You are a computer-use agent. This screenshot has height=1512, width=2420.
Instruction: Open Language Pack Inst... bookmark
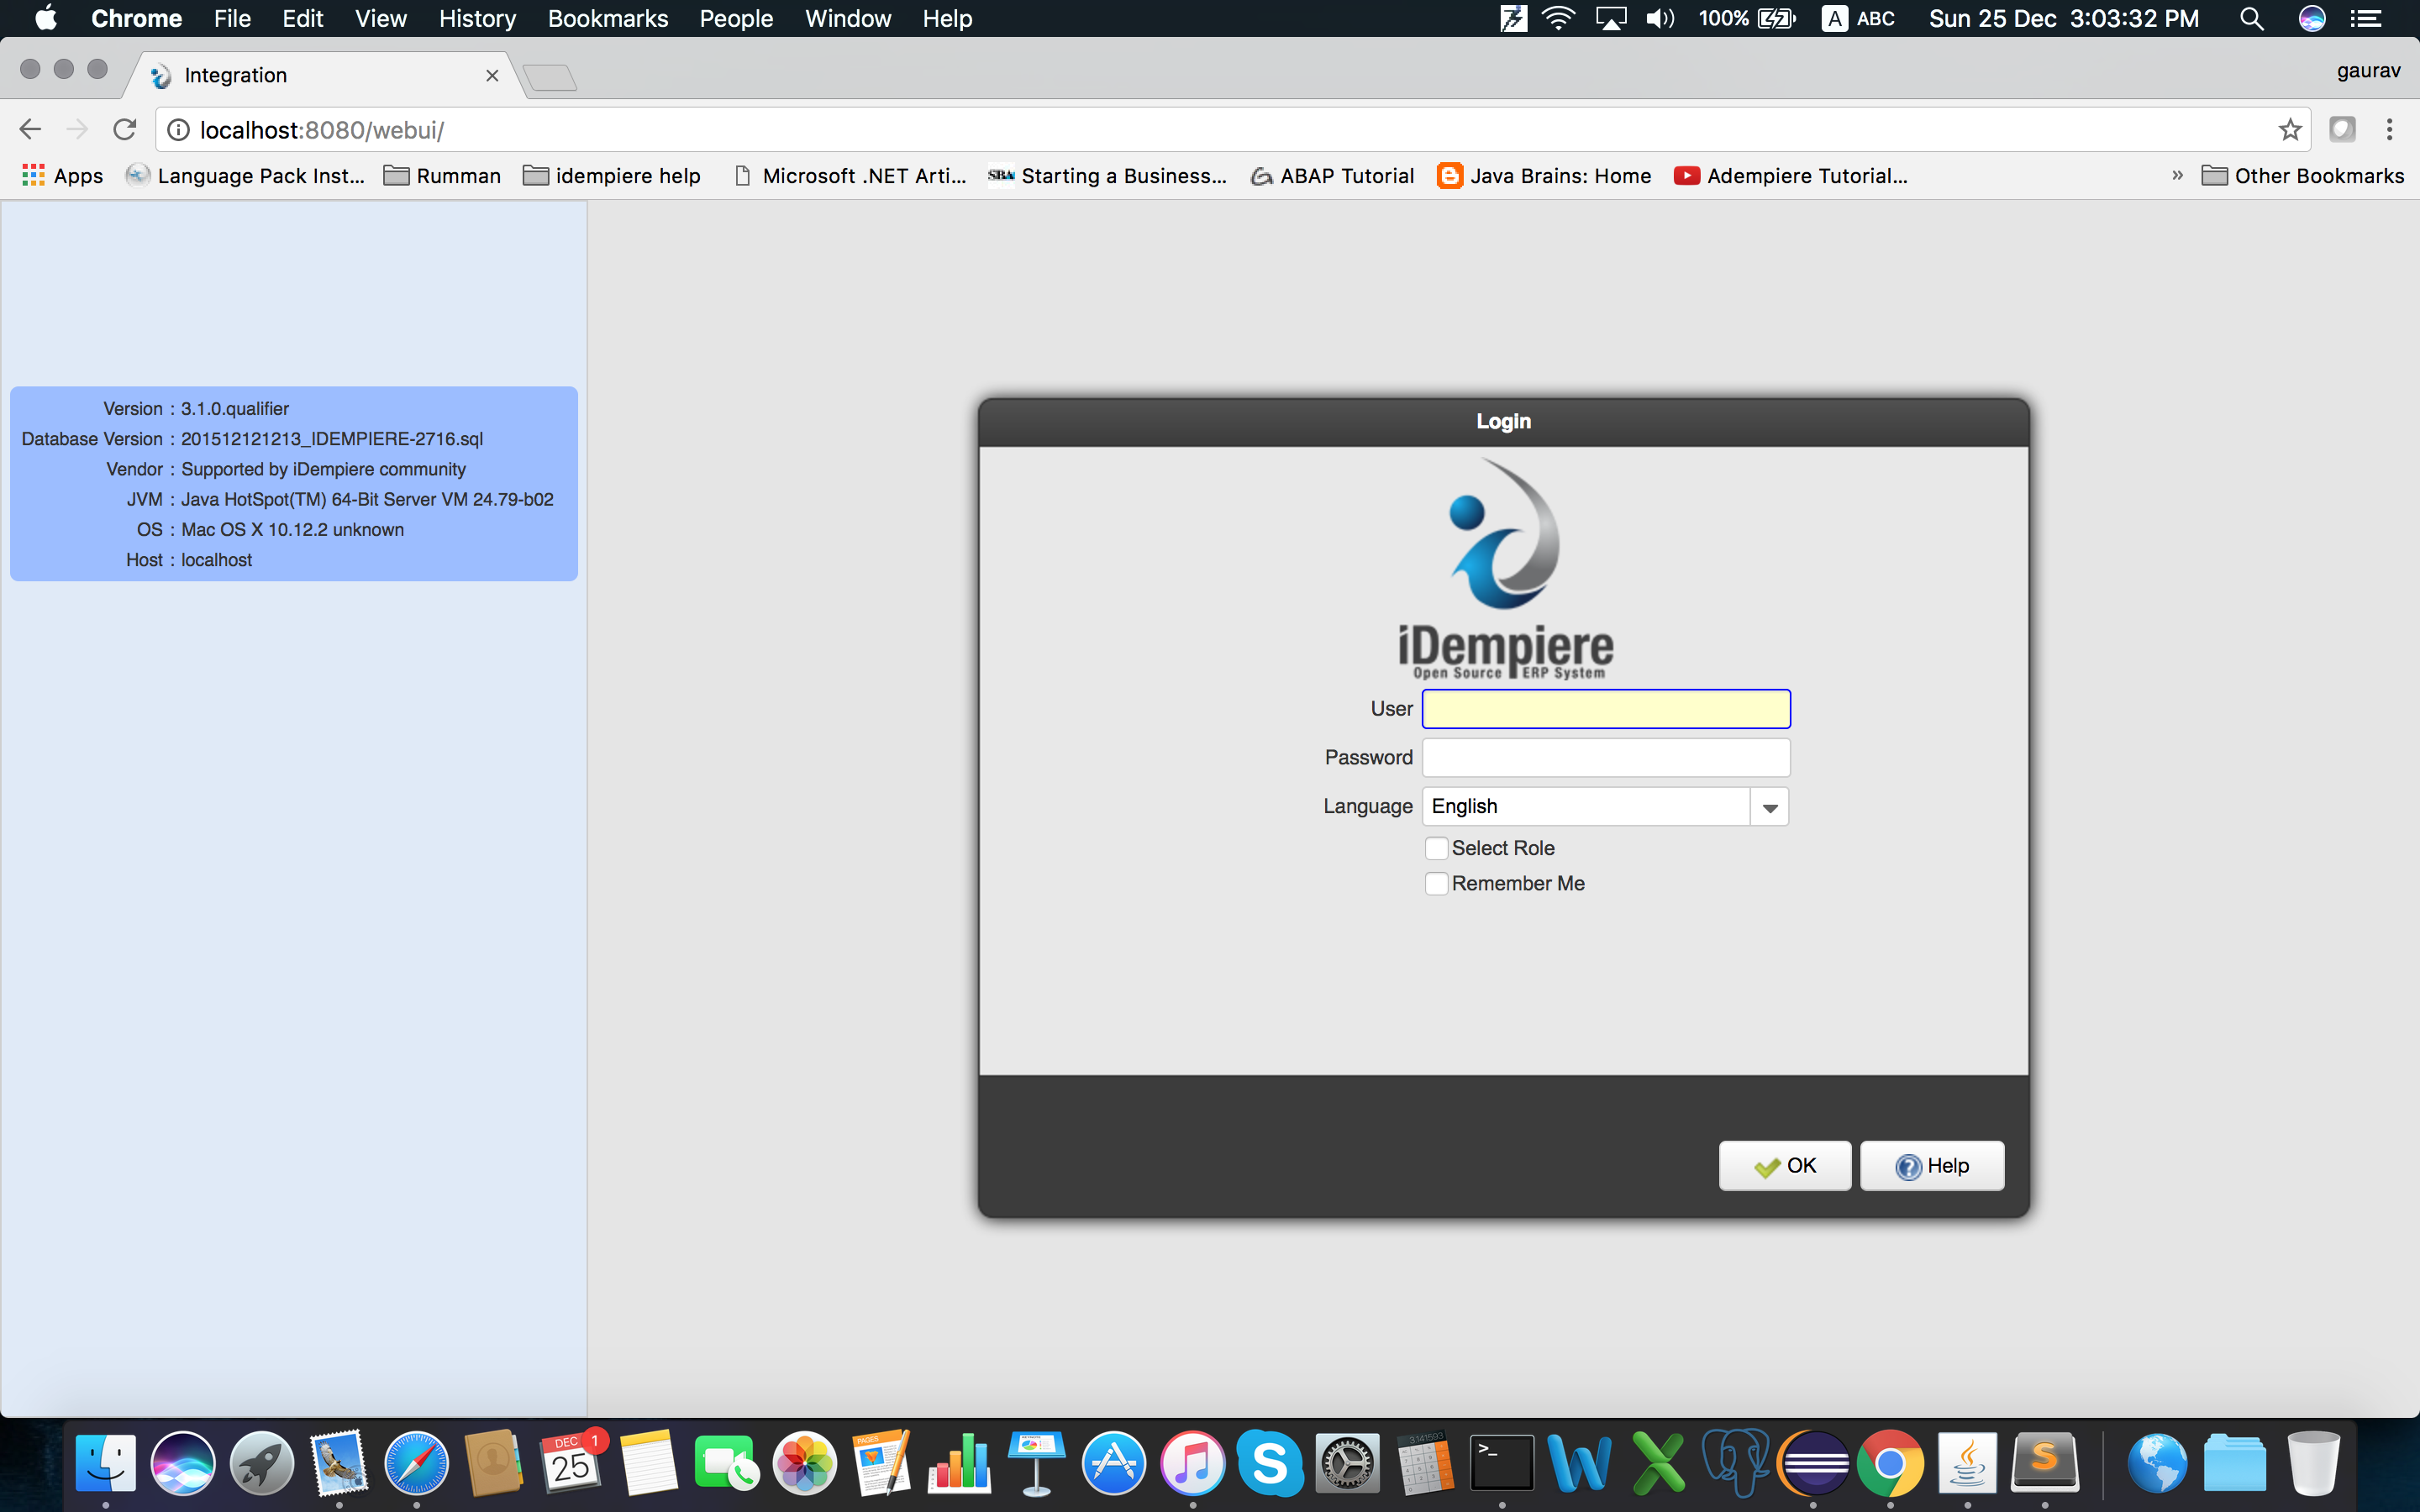pos(245,176)
